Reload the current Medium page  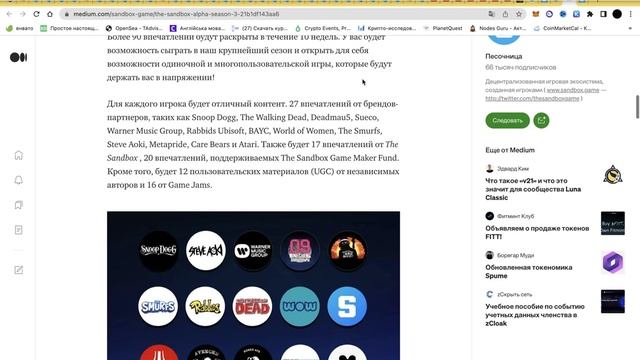tap(36, 14)
